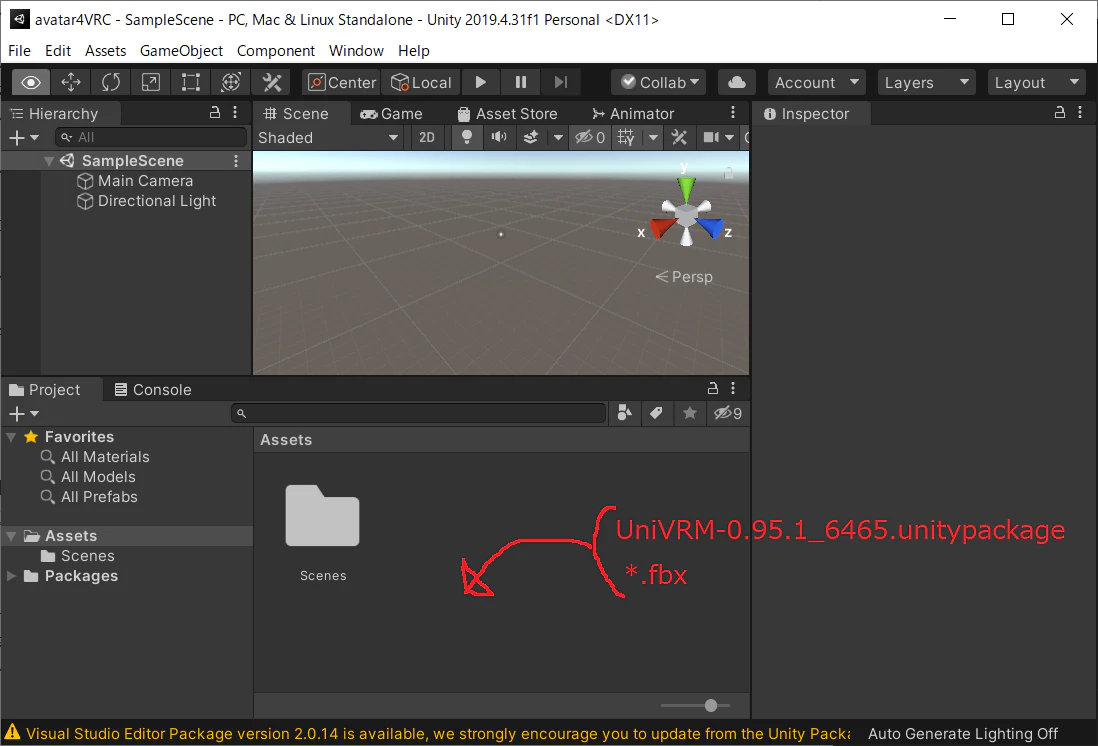Toggle hidden objects visibility in Scene
The image size is (1098, 746).
590,138
